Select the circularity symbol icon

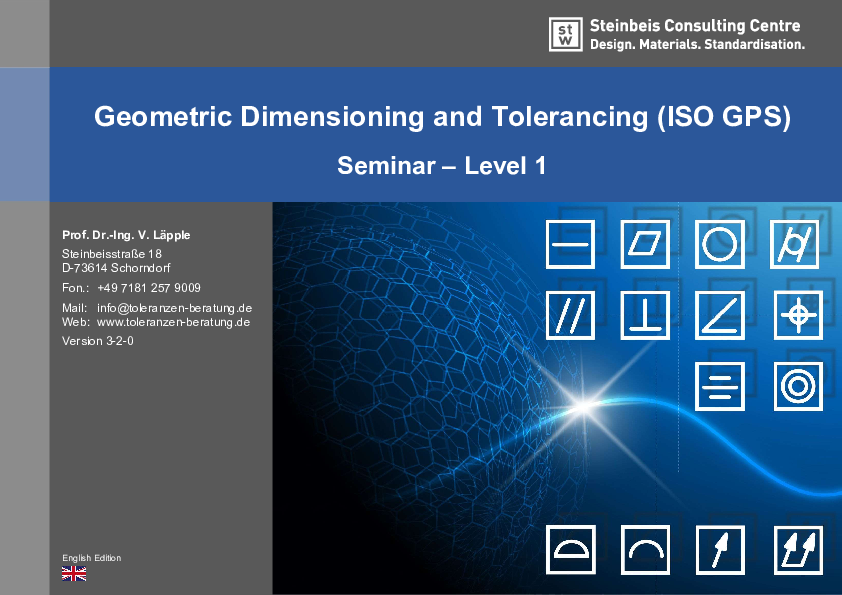(x=720, y=244)
